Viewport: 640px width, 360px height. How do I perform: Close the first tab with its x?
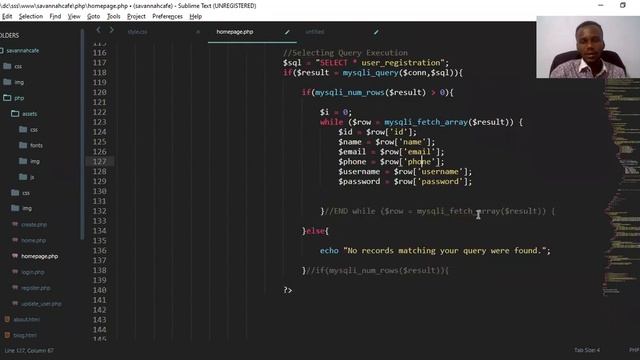click(198, 32)
